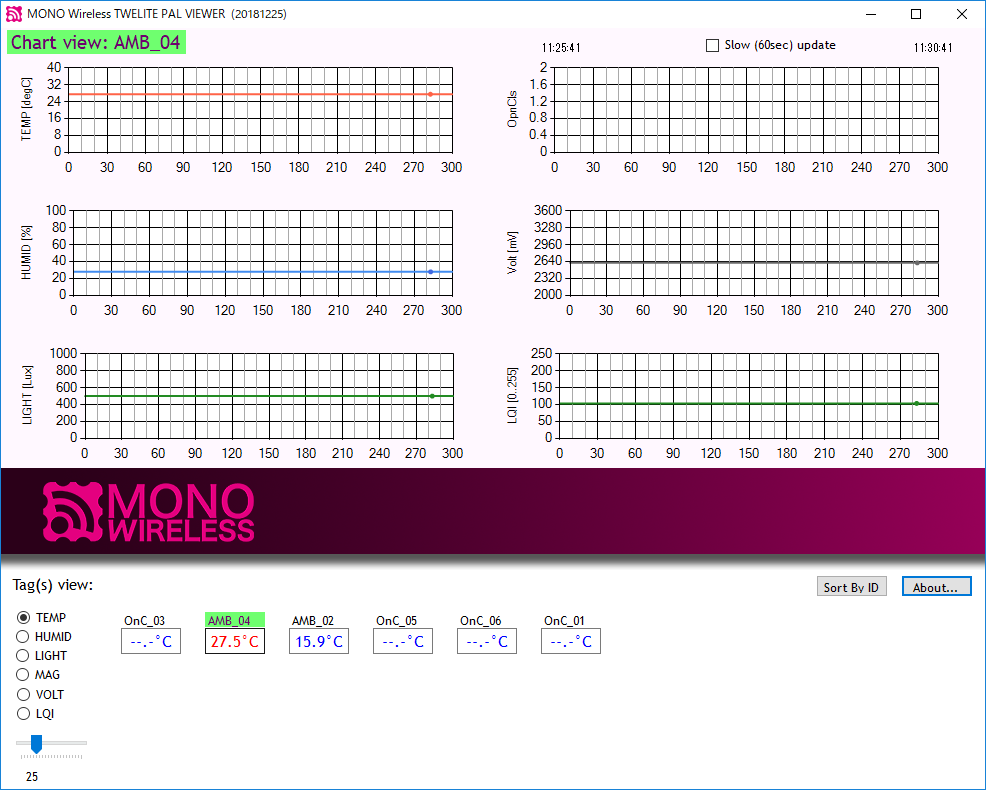Click the OnC_05 tag label

[397, 620]
